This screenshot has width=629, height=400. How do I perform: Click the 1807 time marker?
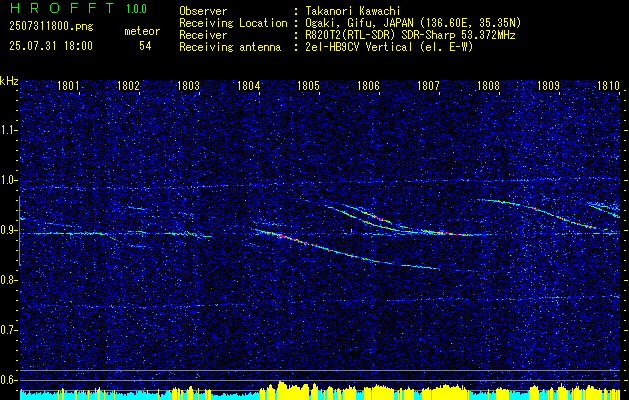(x=428, y=86)
